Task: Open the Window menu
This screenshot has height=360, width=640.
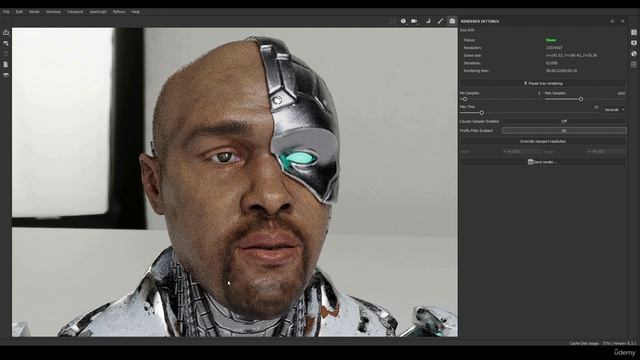Action: tap(53, 12)
